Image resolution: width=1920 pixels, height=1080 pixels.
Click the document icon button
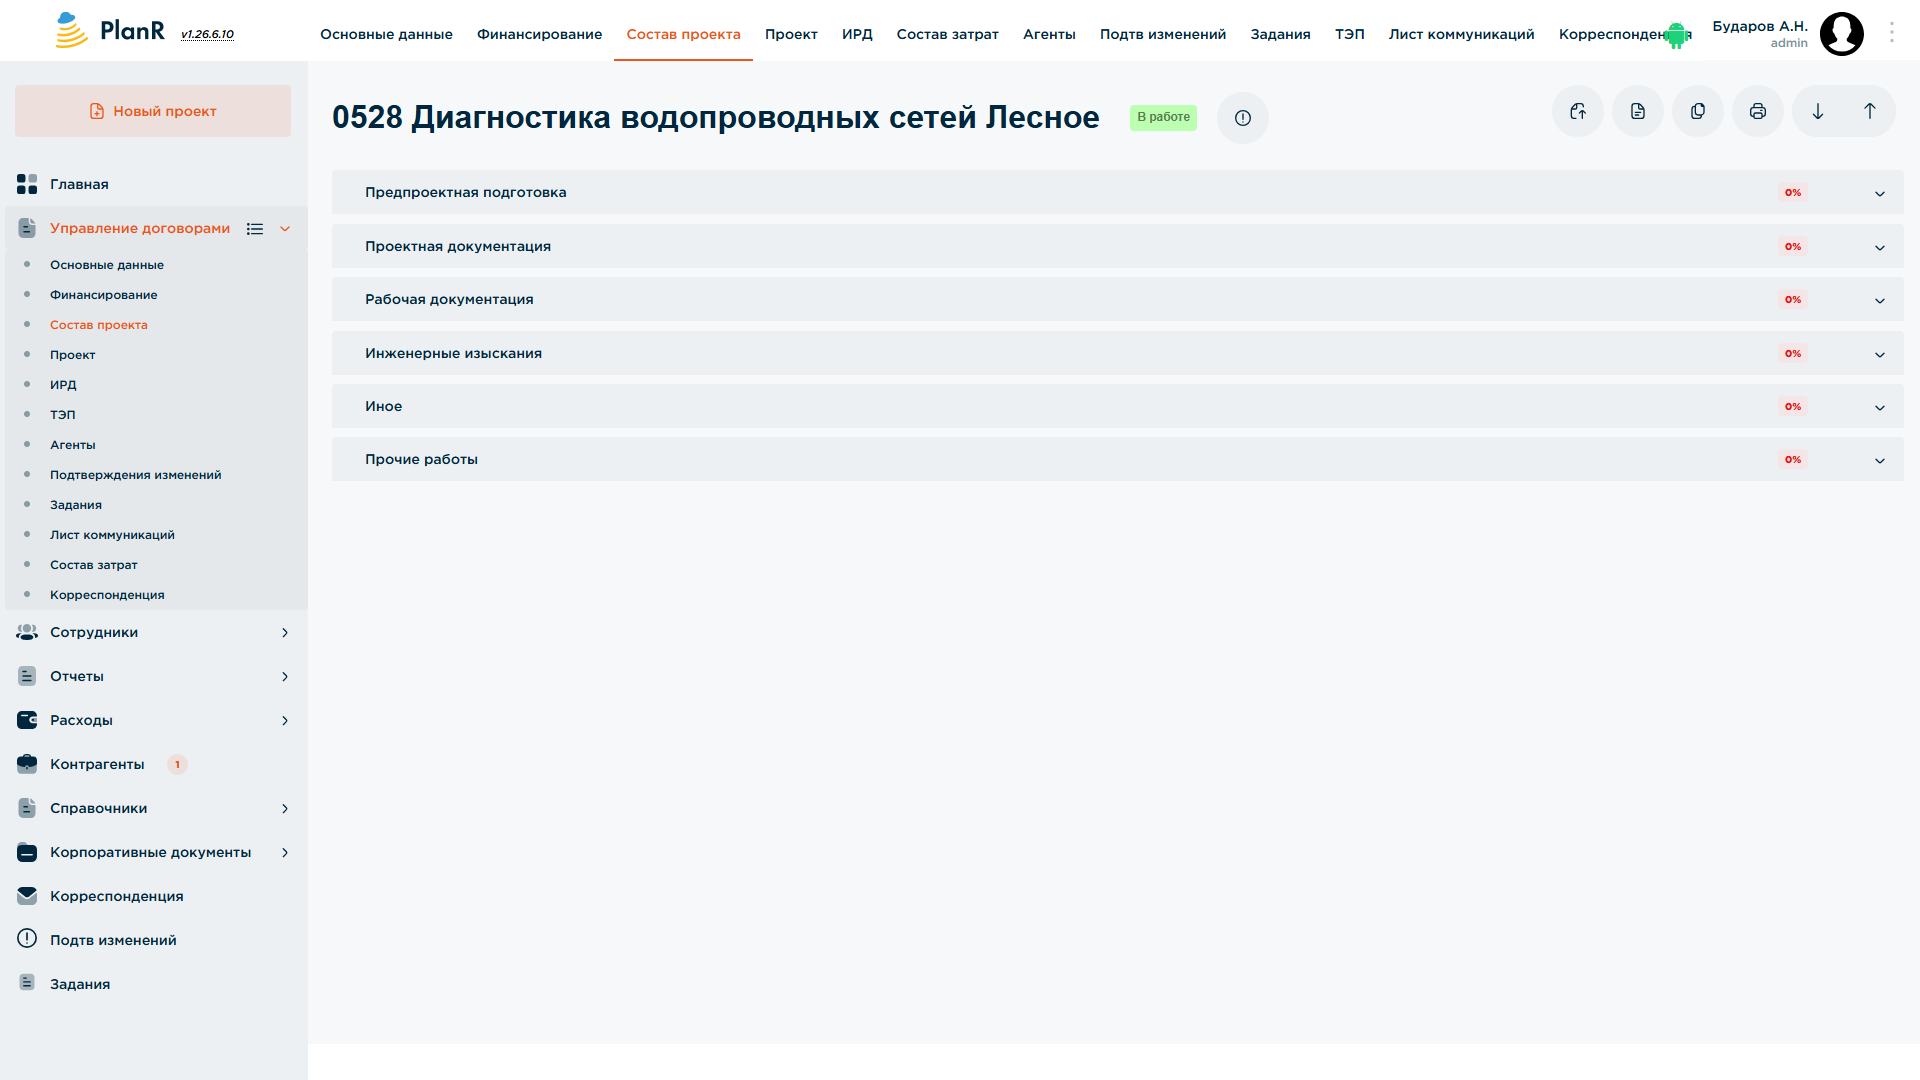pyautogui.click(x=1638, y=111)
